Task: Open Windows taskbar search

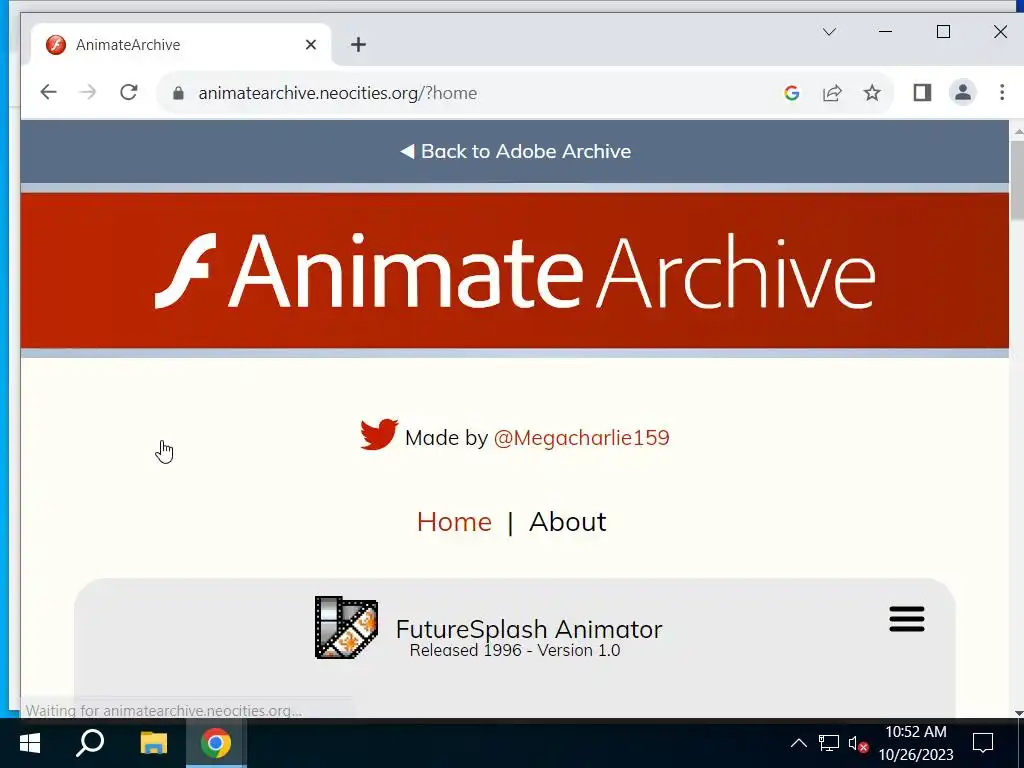Action: [90, 743]
